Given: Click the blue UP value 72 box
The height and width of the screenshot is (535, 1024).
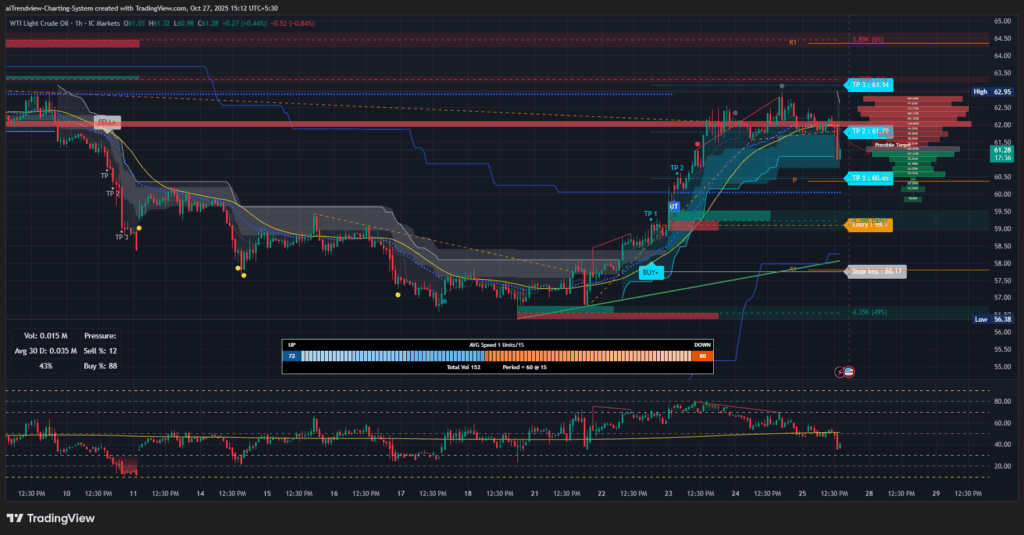Looking at the screenshot, I should pyautogui.click(x=292, y=355).
